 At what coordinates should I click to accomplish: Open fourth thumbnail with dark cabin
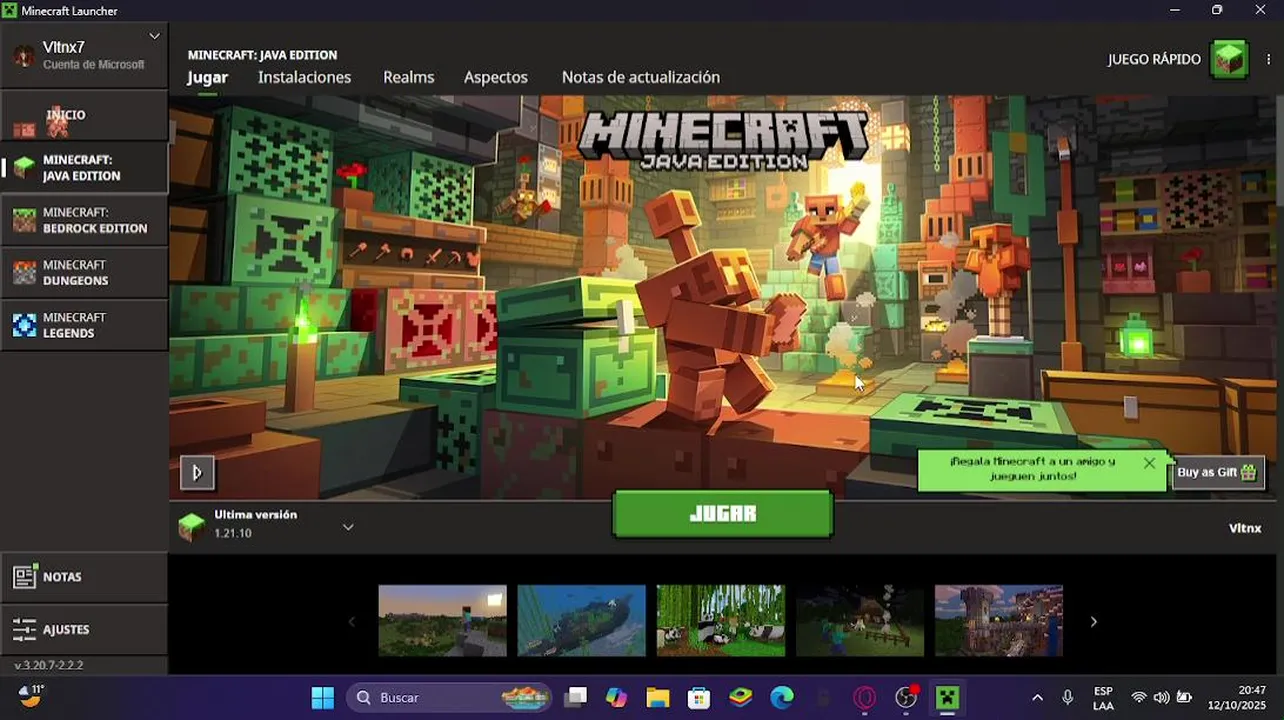point(859,621)
